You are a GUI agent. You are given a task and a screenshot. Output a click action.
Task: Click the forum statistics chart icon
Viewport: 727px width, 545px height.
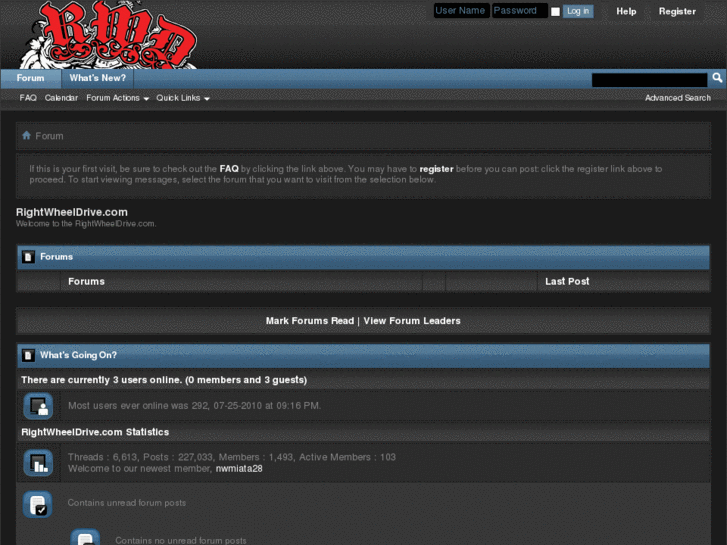tap(38, 462)
